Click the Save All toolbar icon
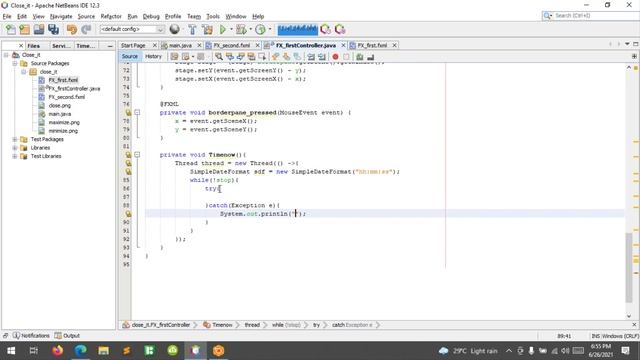This screenshot has width=640, height=360. [53, 29]
